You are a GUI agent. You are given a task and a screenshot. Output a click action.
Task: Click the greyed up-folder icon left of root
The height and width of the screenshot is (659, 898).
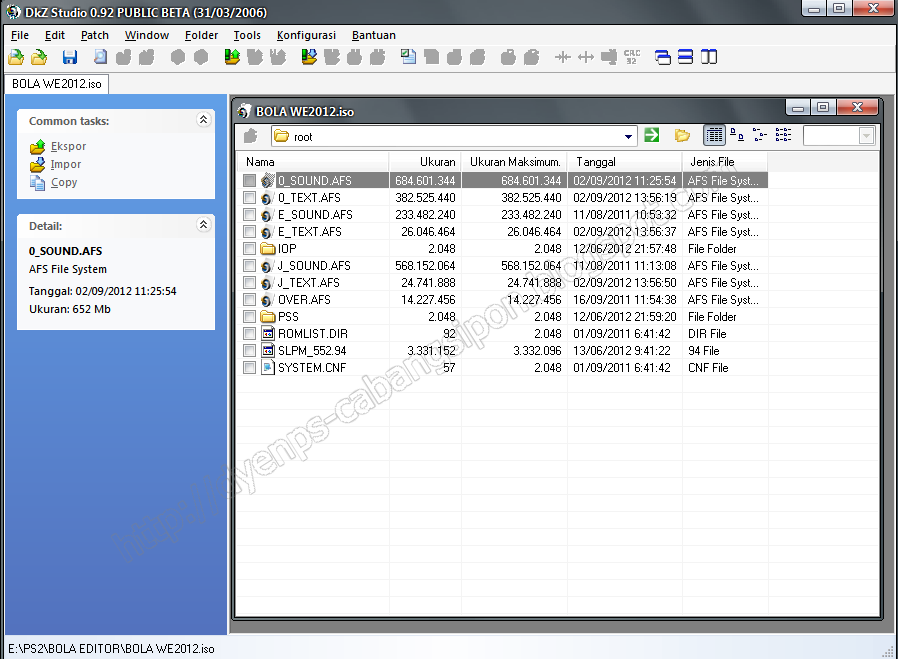[x=251, y=136]
